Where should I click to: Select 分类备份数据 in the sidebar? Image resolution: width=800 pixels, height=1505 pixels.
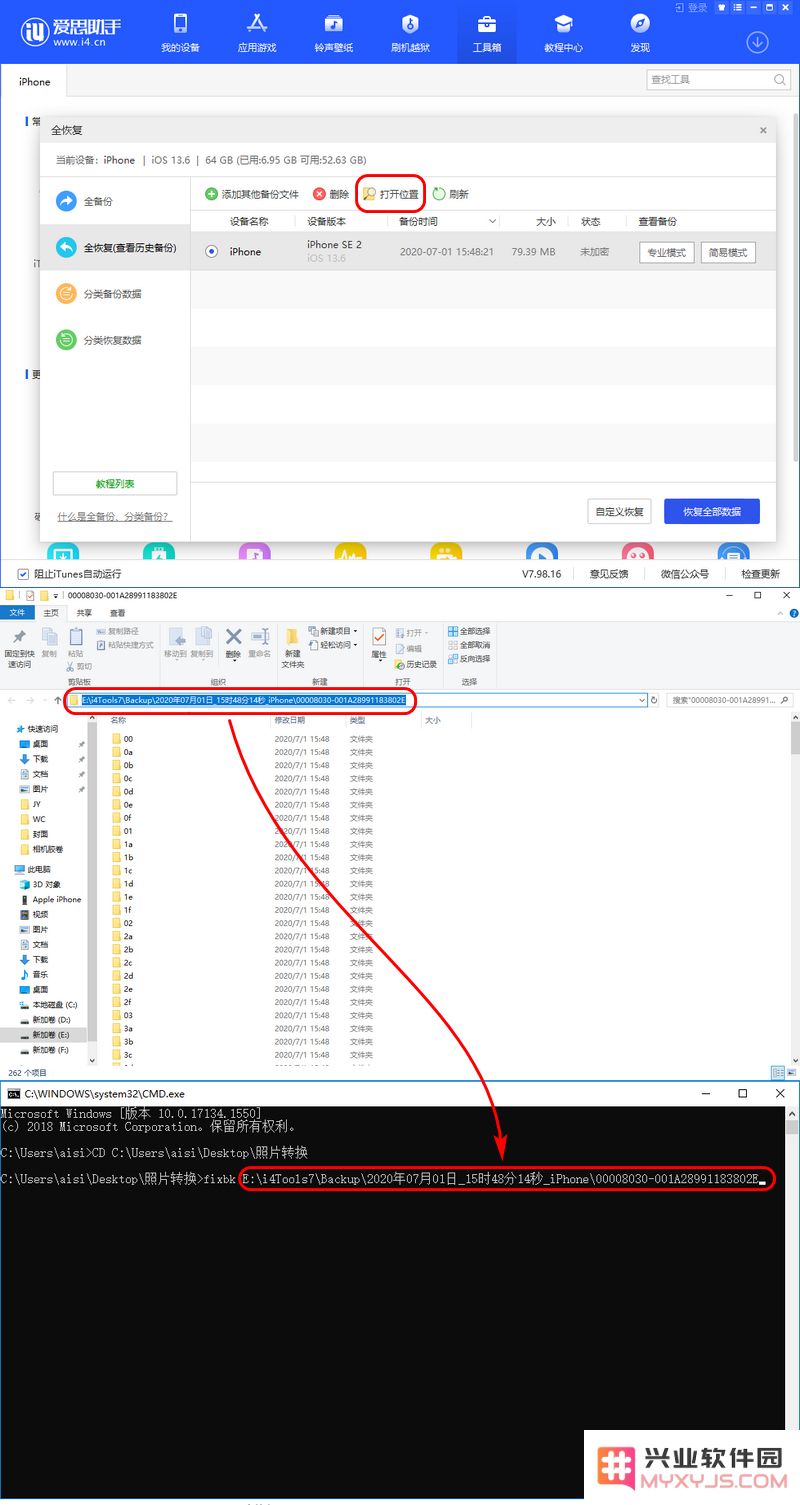coord(115,293)
